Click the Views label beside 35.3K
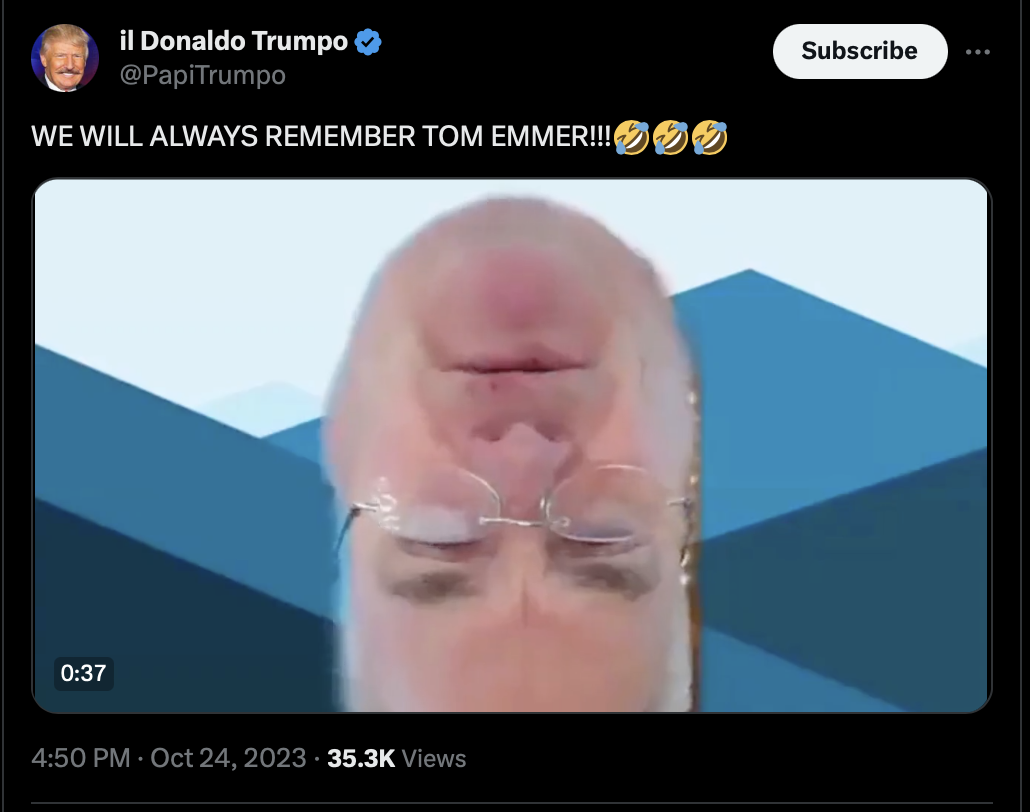 pyautogui.click(x=434, y=758)
